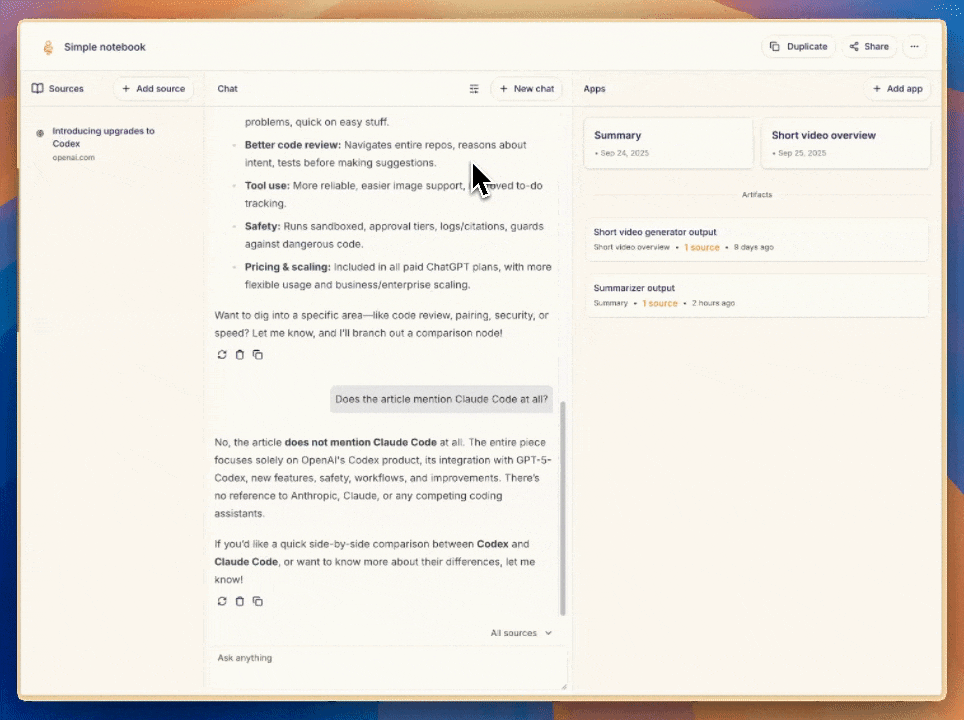Click the Sep 25, 2025 date
Screen dimensions: 964x720
coord(802,153)
